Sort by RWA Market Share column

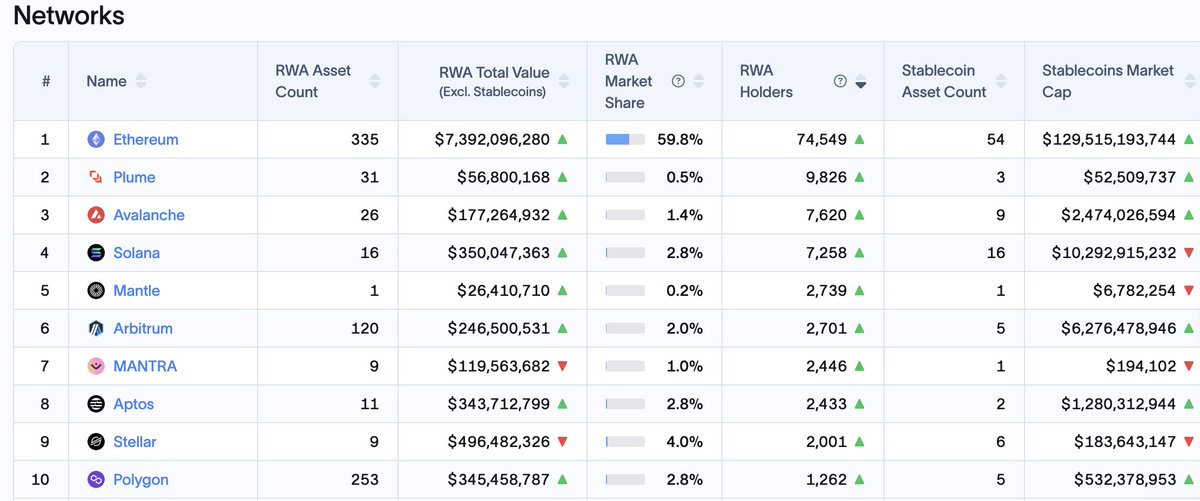tap(698, 81)
